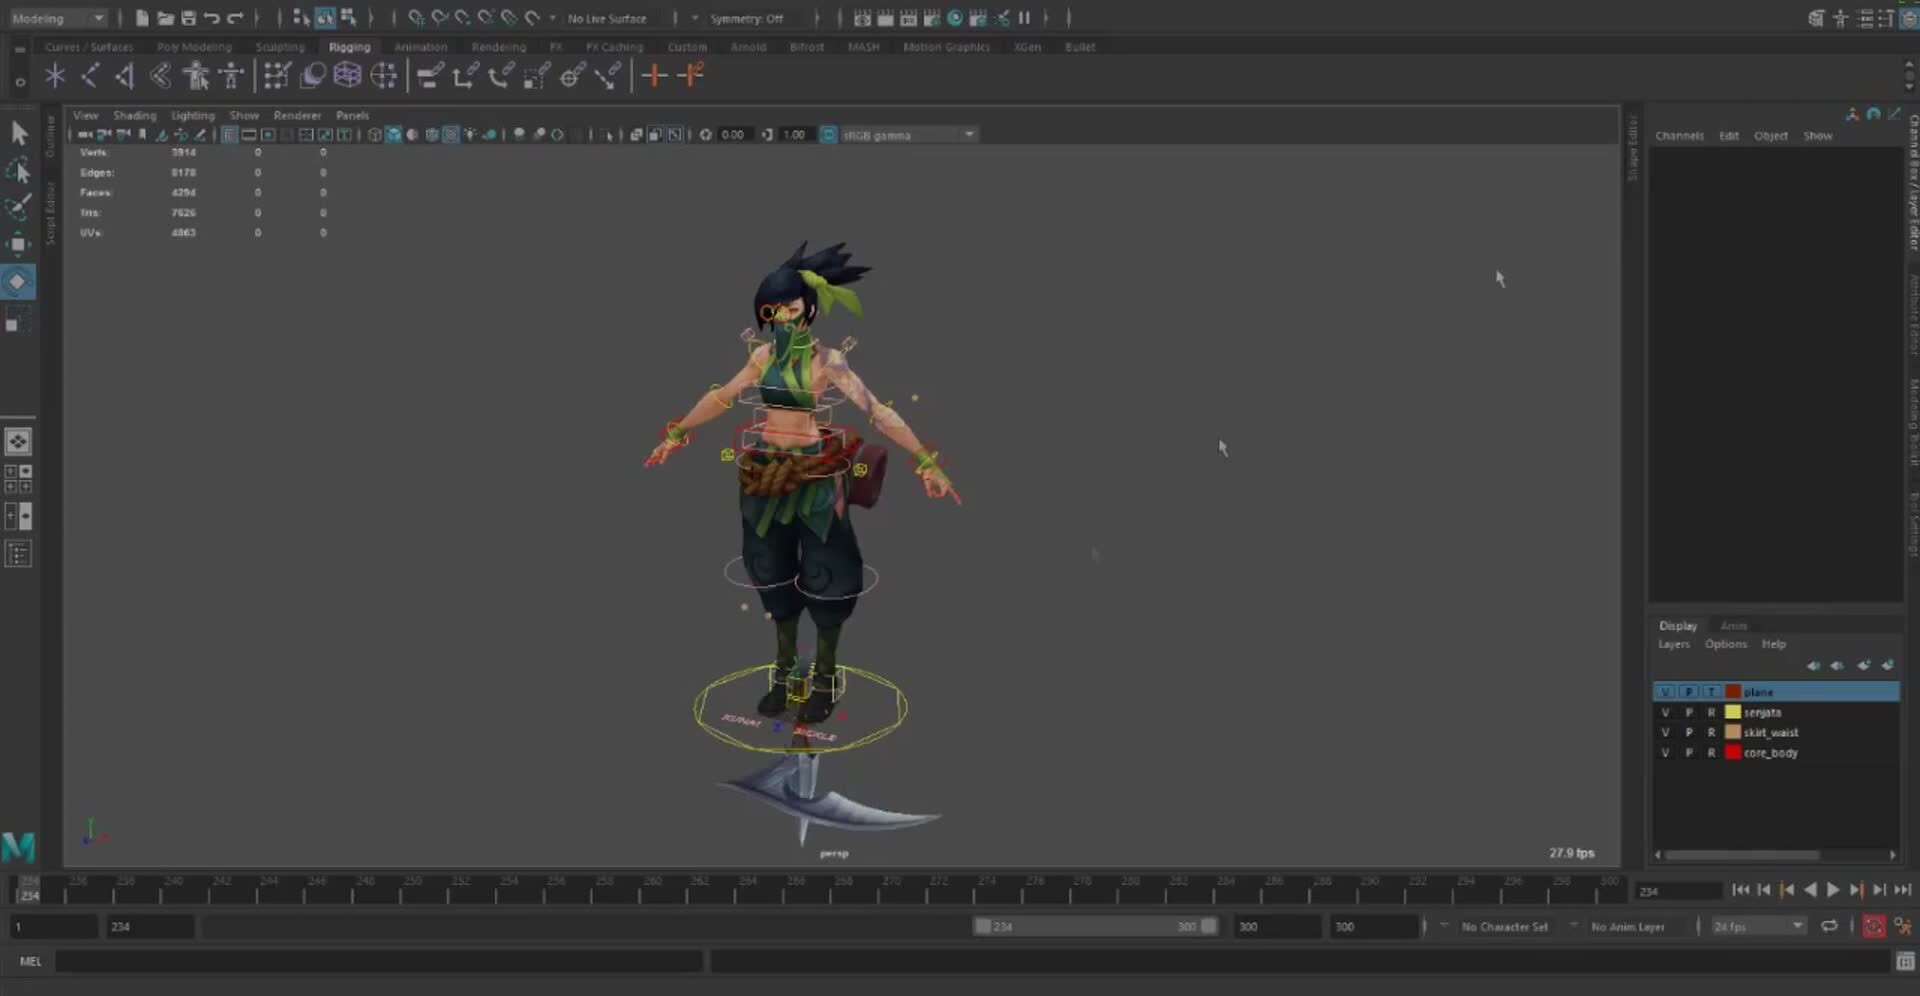Toggle visibility V of the skirt_waist layer

pos(1665,732)
